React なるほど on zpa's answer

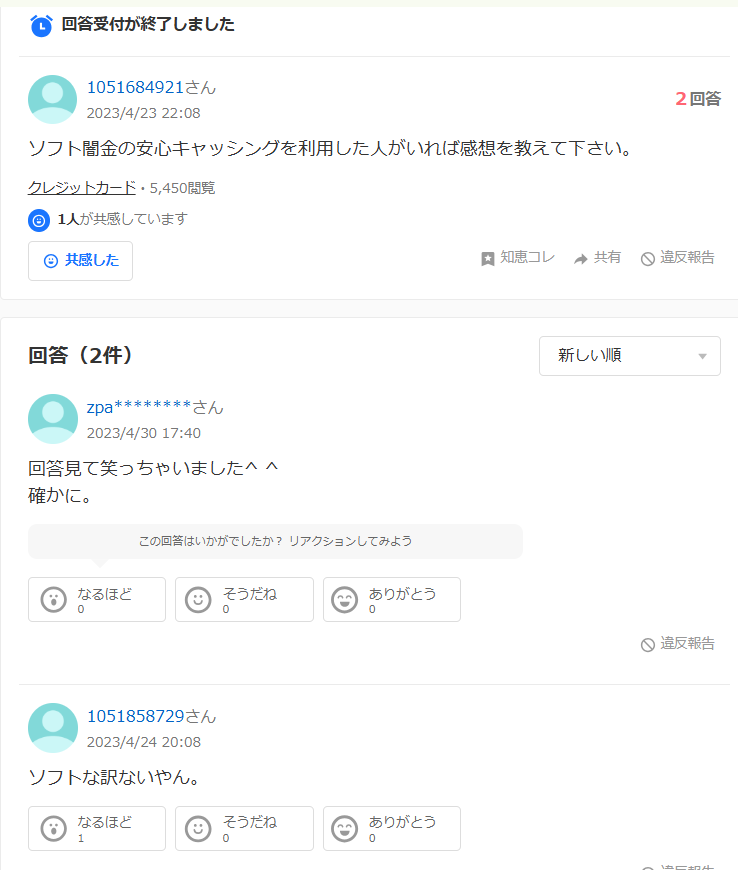click(x=97, y=599)
